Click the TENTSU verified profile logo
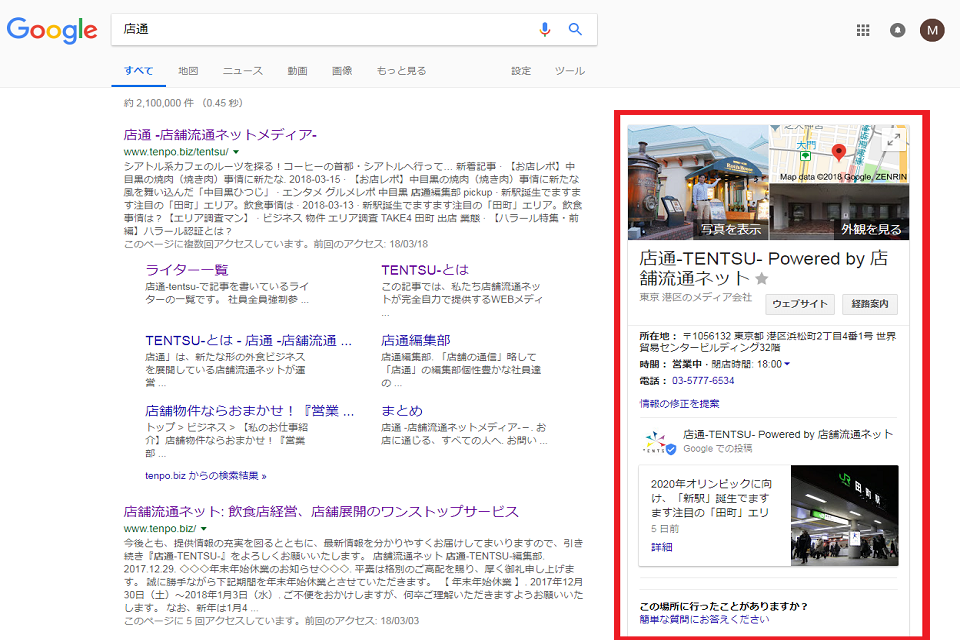The height and width of the screenshot is (640, 960). pos(658,441)
